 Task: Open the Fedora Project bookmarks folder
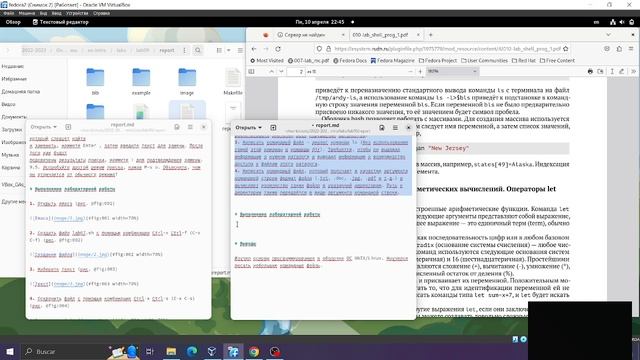coord(438,60)
